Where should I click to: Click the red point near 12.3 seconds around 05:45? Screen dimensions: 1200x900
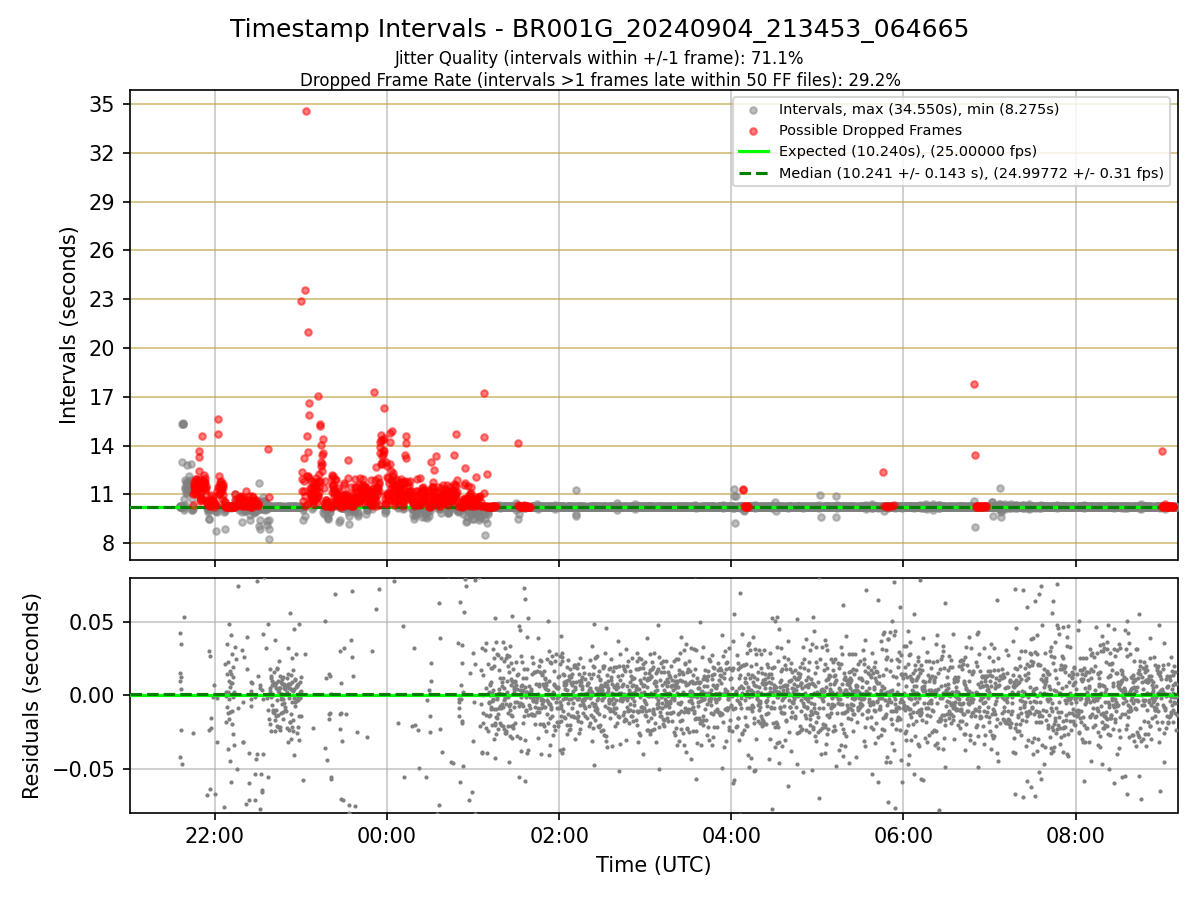pos(883,472)
